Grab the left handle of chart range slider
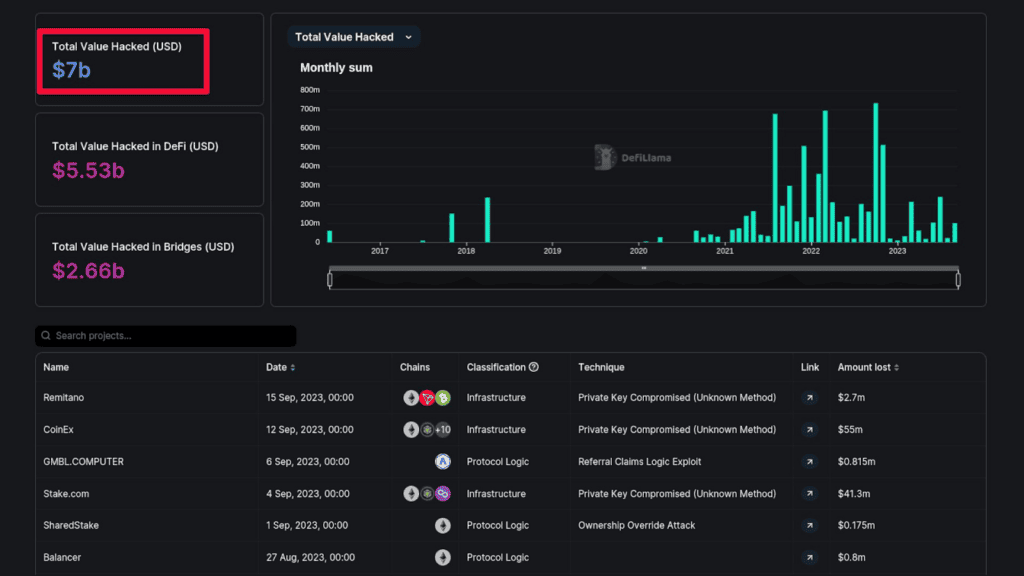Viewport: 1024px width, 576px height. click(x=330, y=280)
